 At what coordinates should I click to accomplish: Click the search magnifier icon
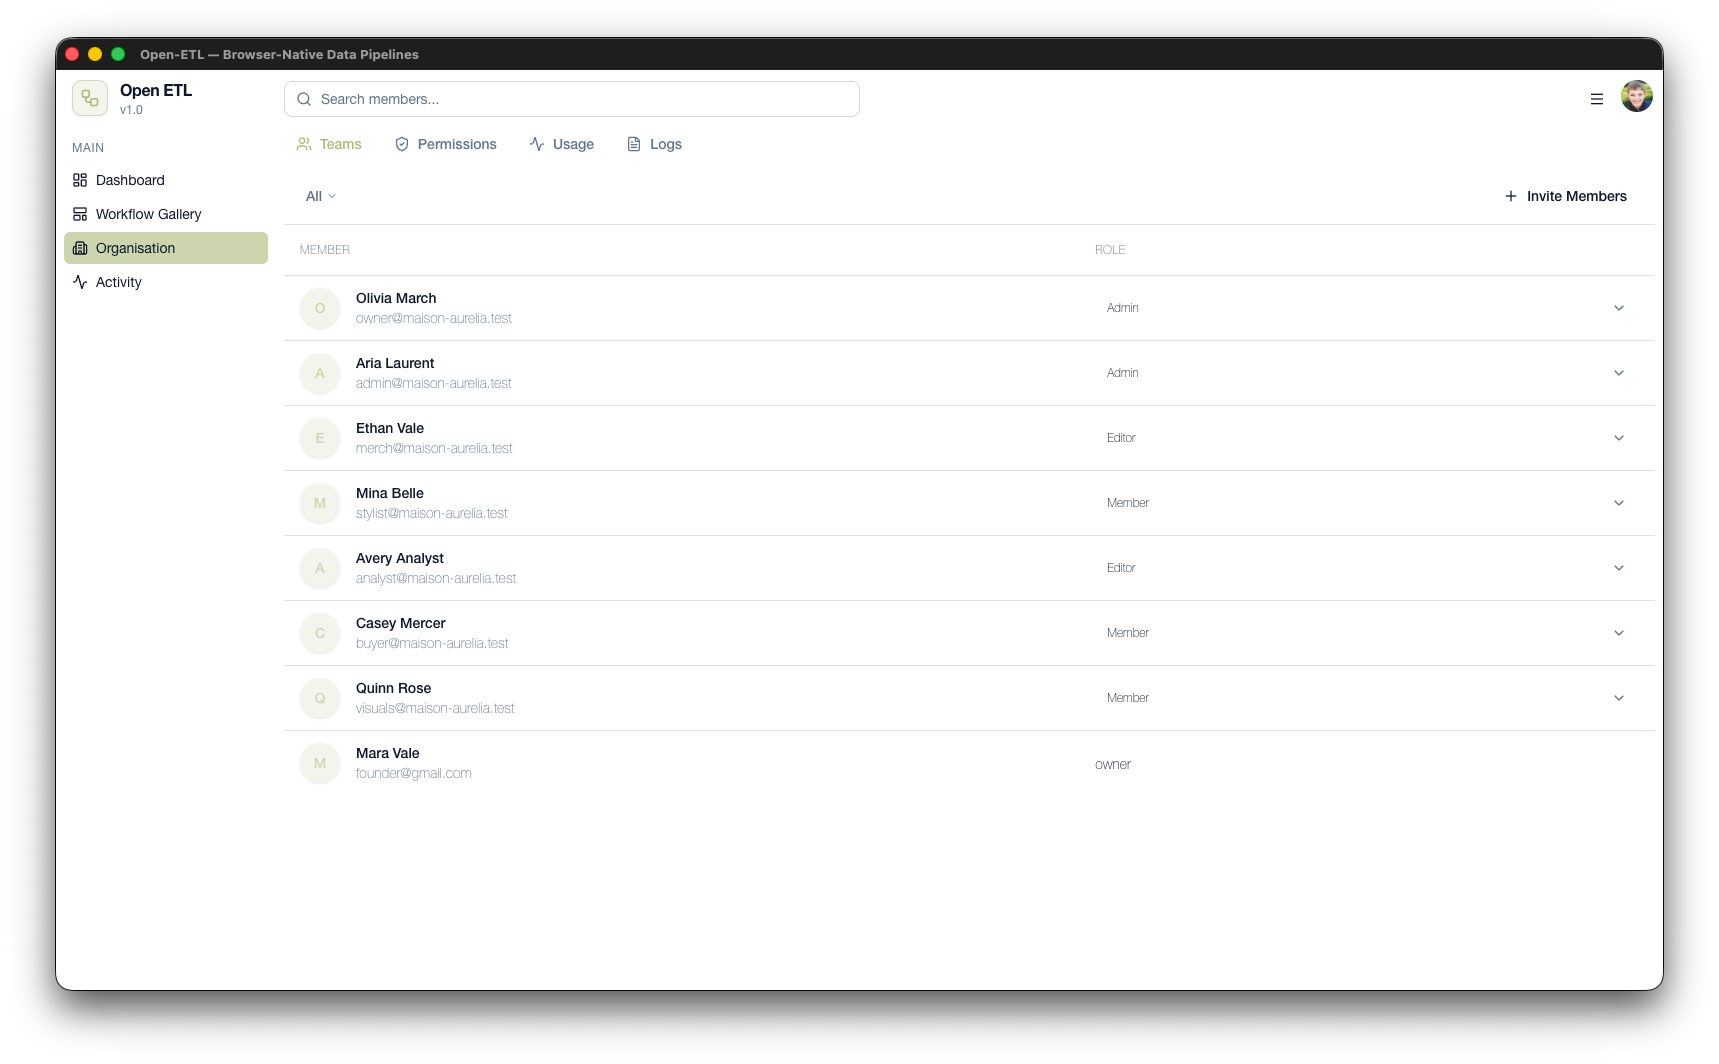[x=304, y=99]
